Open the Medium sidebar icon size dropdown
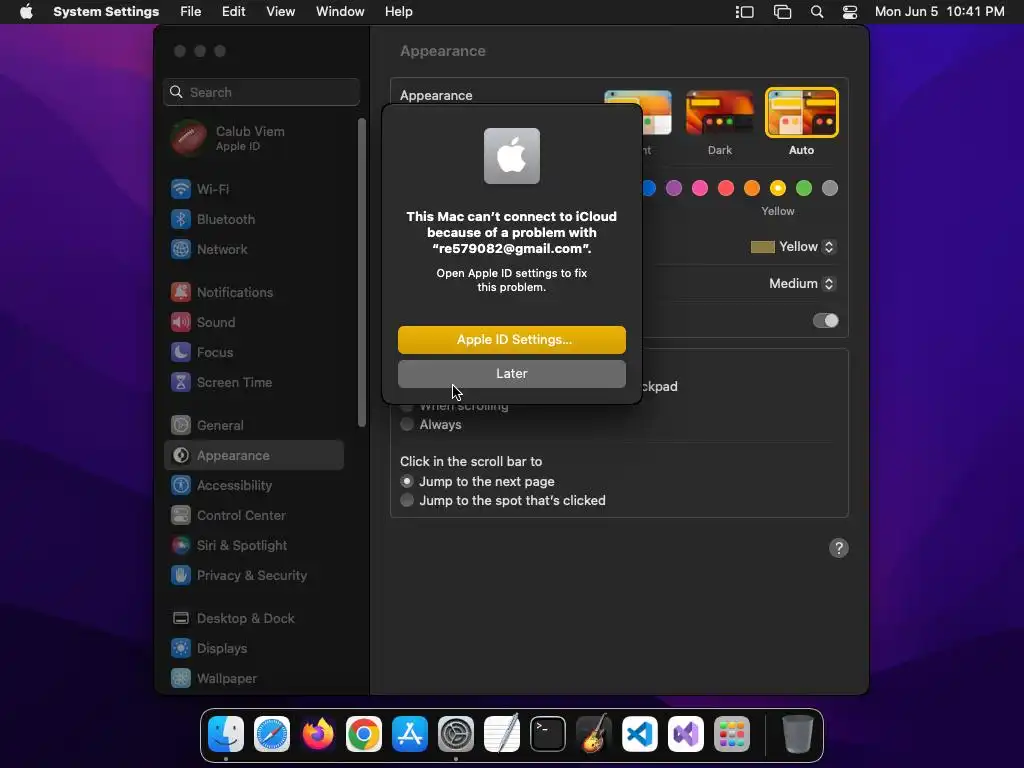Screen dimensions: 1024x768 pos(803,283)
